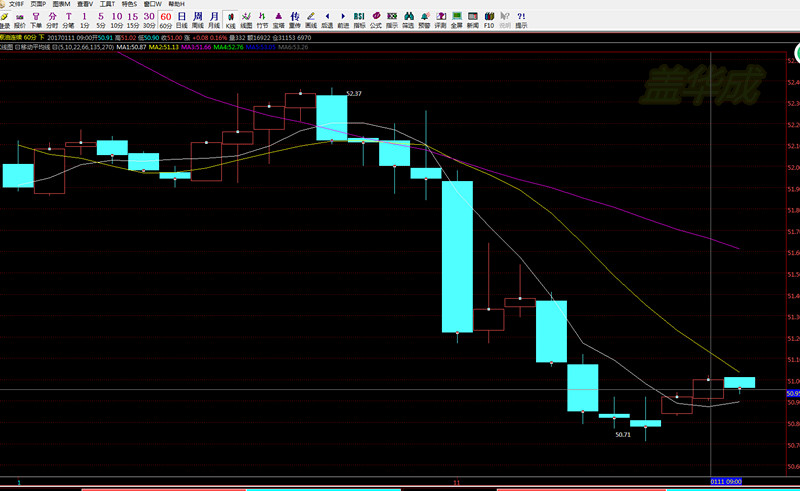The image size is (800, 491).
Task: Open the 新闻 news icon
Action: tap(473, 20)
